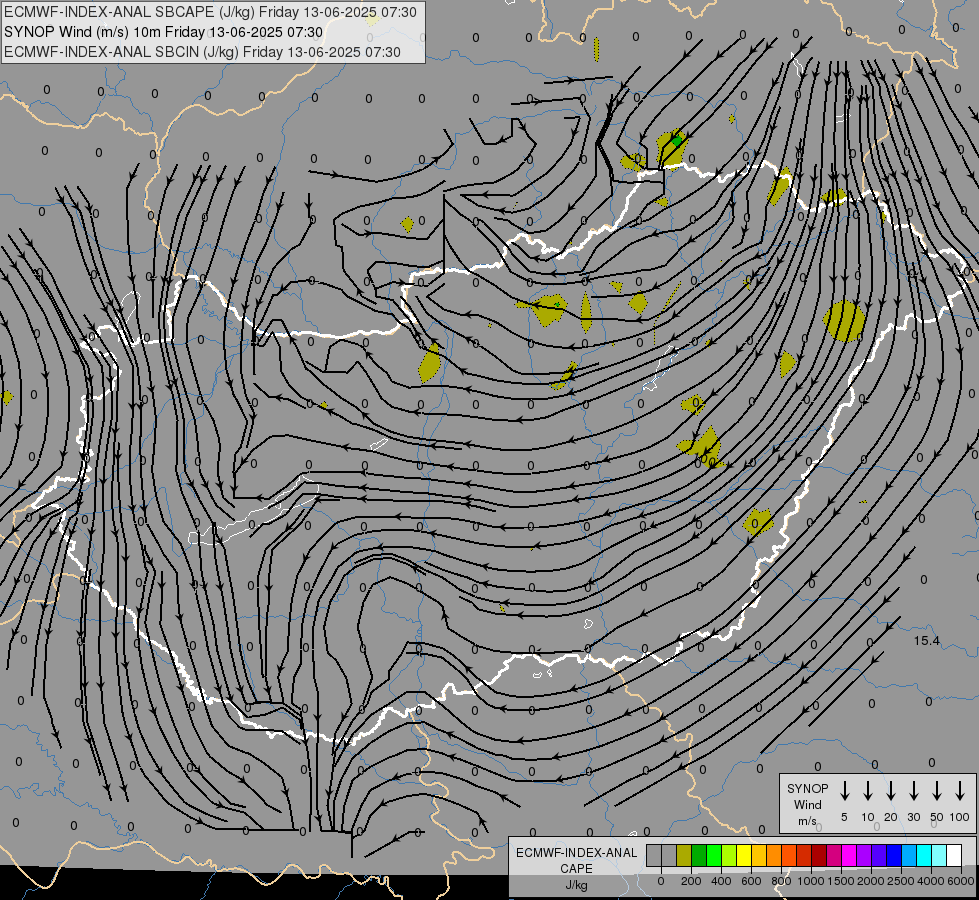Click the '10' speed label in the wind legend
The image size is (979, 900).
pos(868,817)
